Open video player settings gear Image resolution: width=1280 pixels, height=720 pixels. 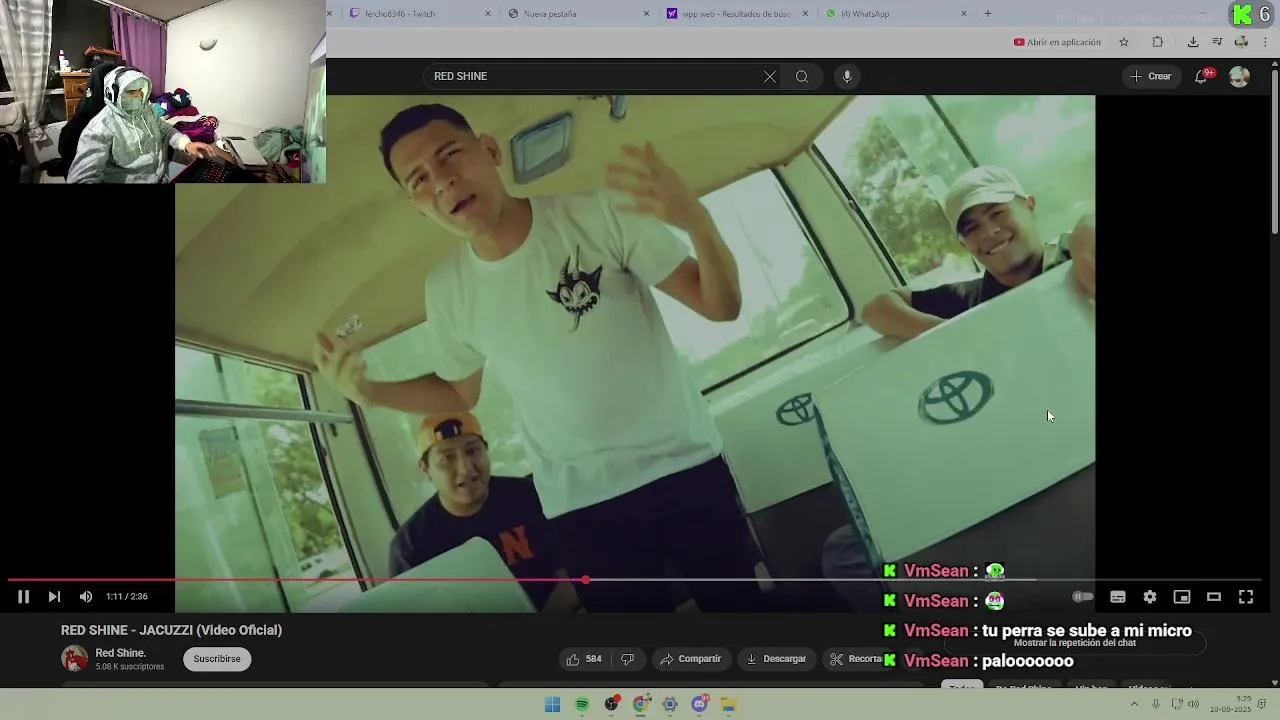click(x=1150, y=597)
